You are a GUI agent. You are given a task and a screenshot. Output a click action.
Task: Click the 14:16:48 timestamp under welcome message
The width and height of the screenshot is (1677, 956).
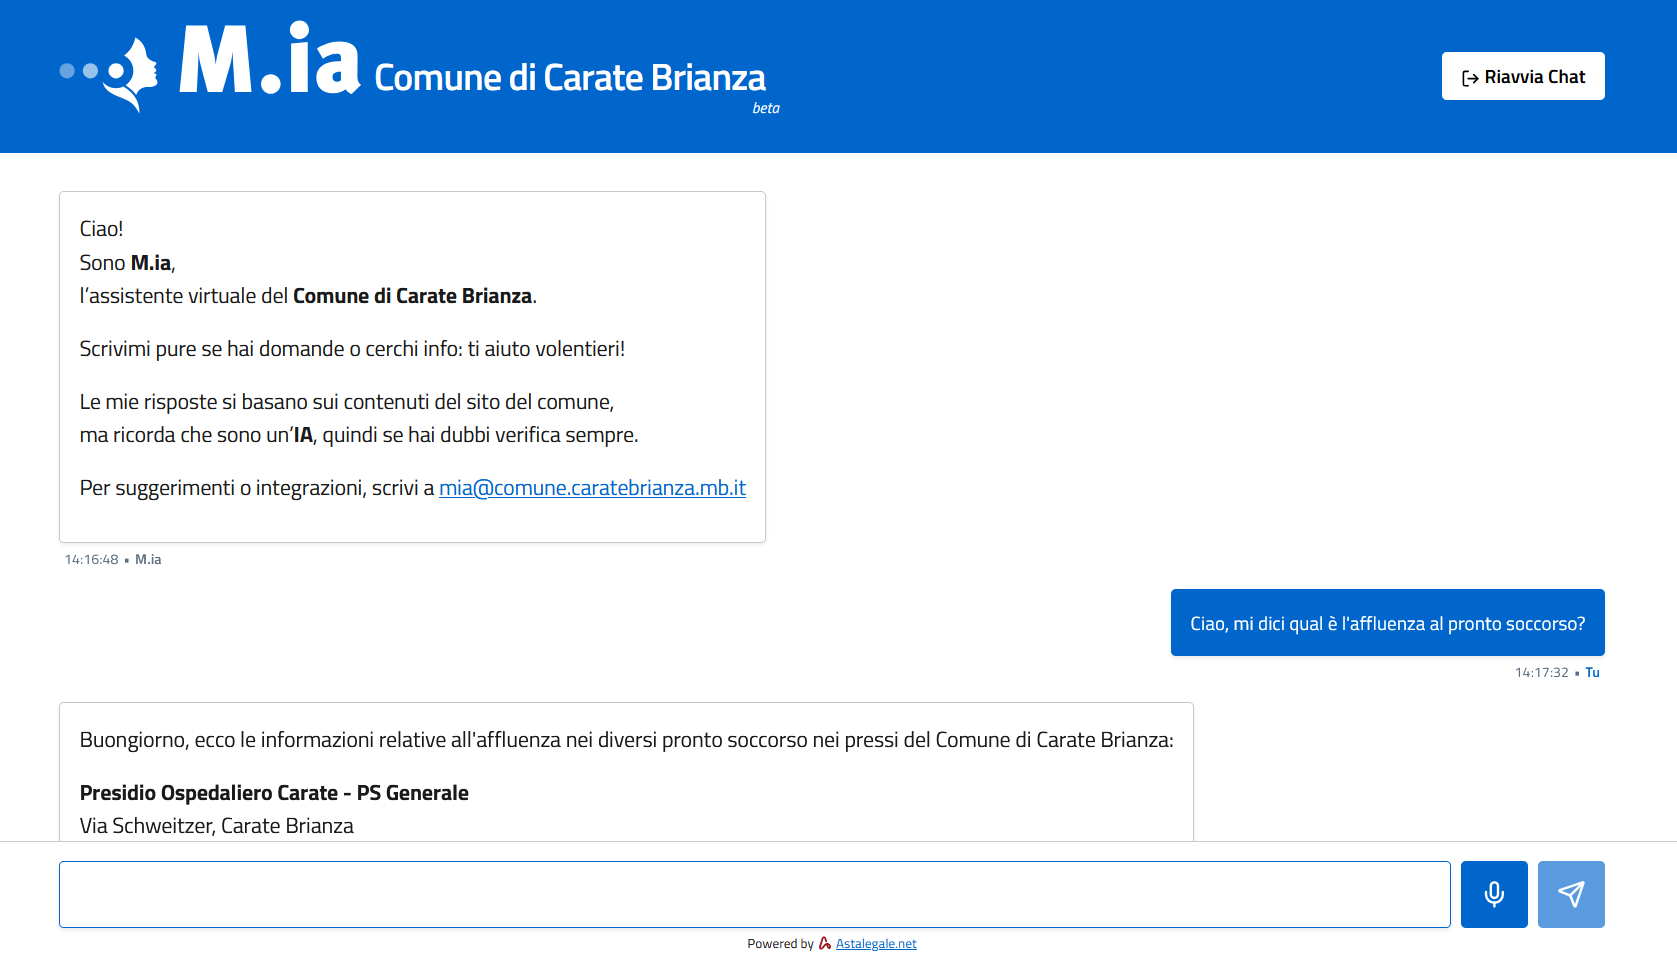pyautogui.click(x=91, y=560)
